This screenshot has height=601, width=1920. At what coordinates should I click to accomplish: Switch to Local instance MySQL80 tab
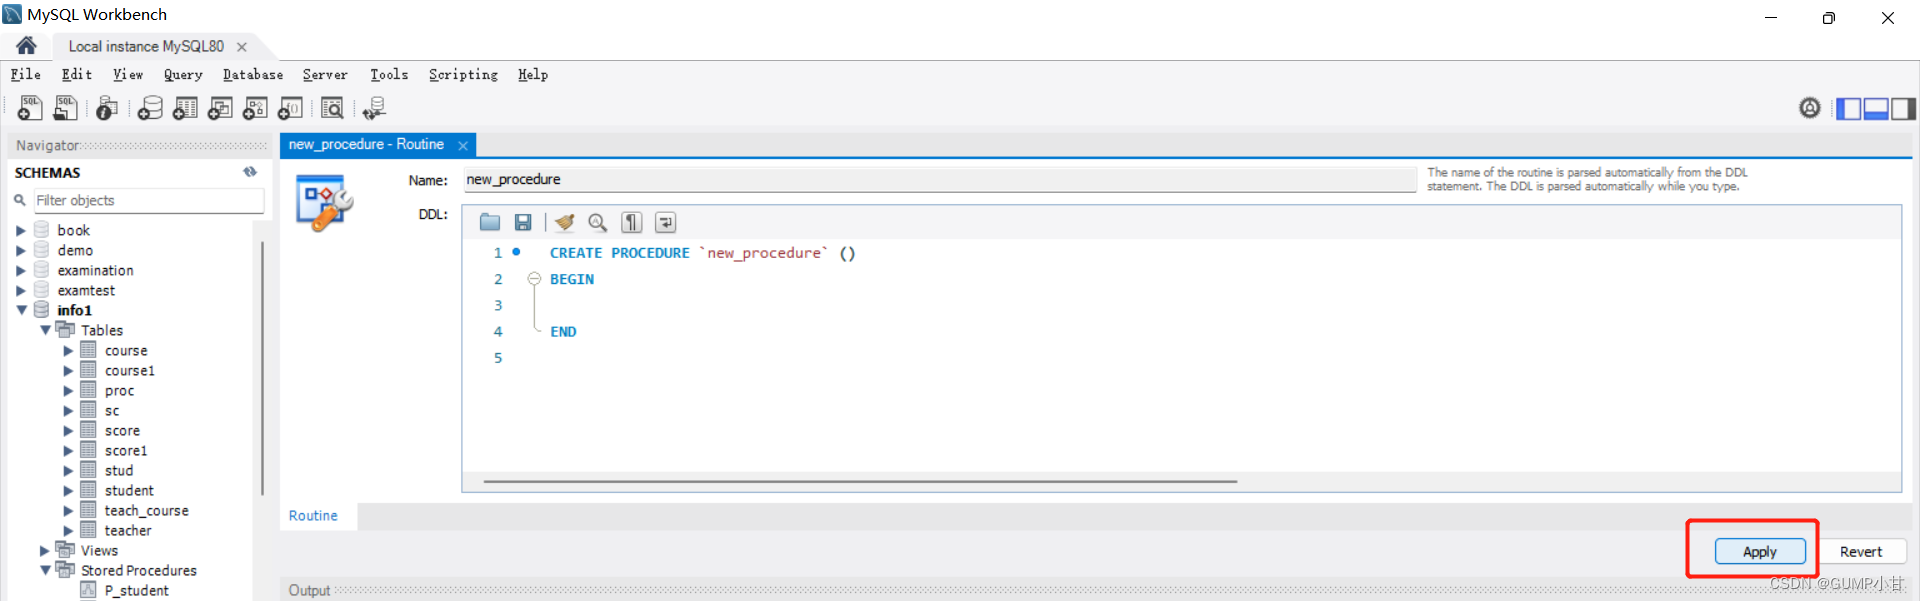(146, 46)
